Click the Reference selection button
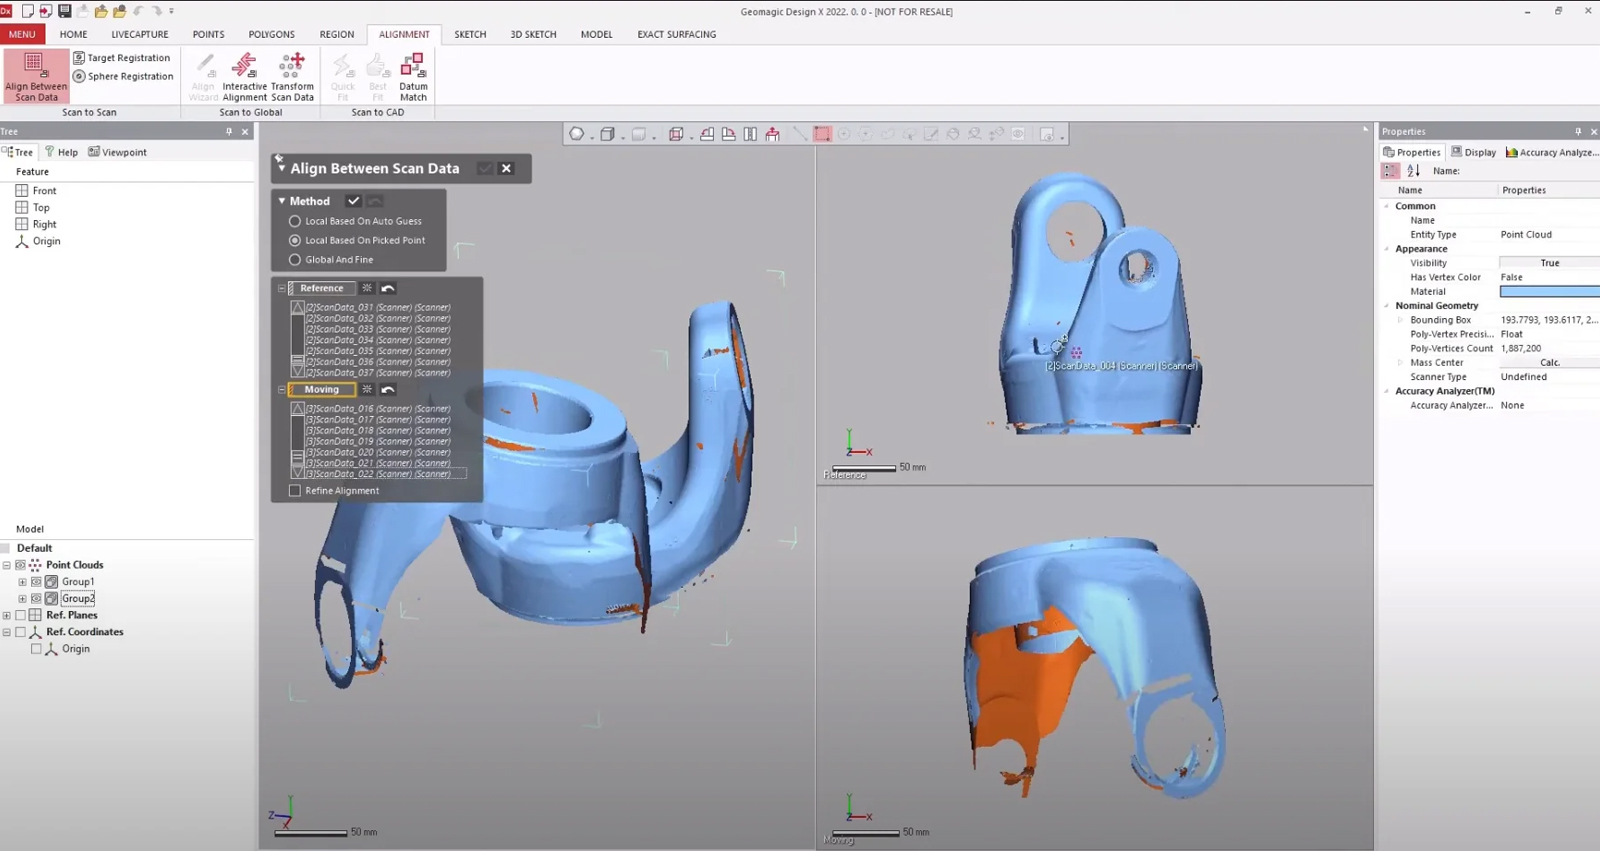Screen dimensions: 1600x851 pos(322,288)
